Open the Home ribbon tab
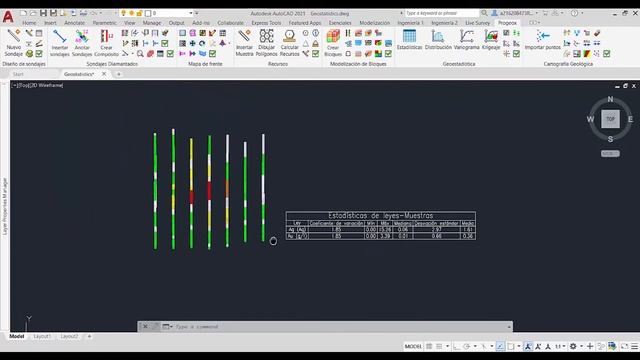The width and height of the screenshot is (640, 360). pyautogui.click(x=29, y=23)
